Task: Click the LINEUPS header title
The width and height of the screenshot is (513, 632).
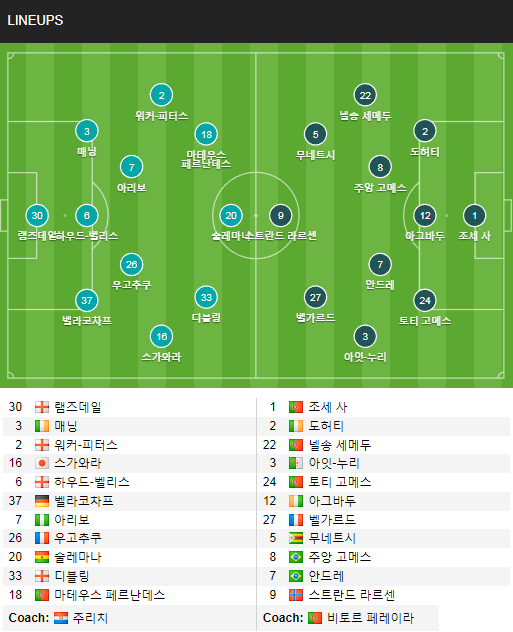Action: (35, 21)
